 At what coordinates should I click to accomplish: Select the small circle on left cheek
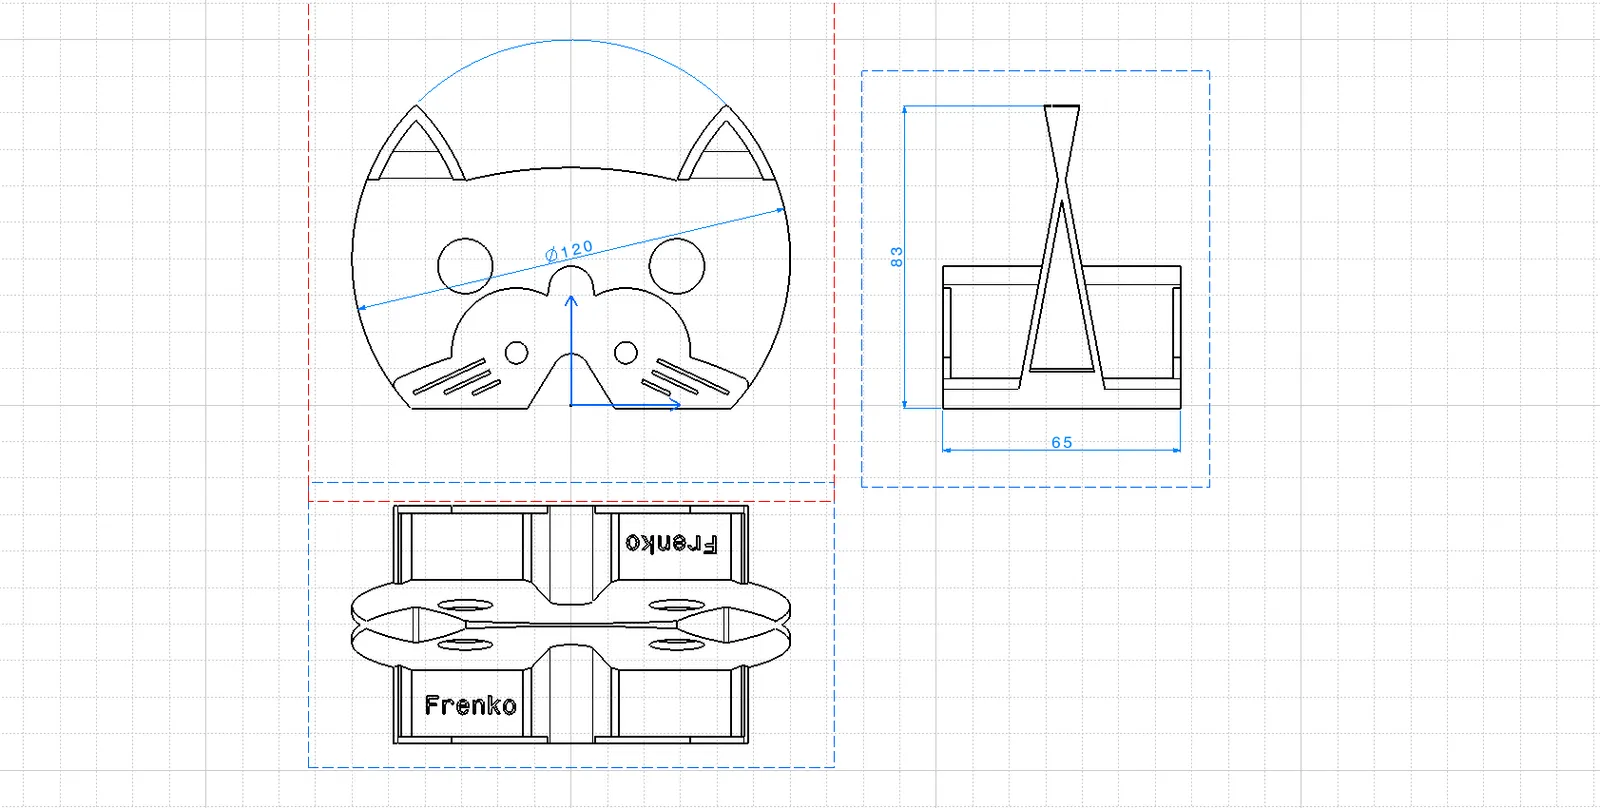[516, 352]
